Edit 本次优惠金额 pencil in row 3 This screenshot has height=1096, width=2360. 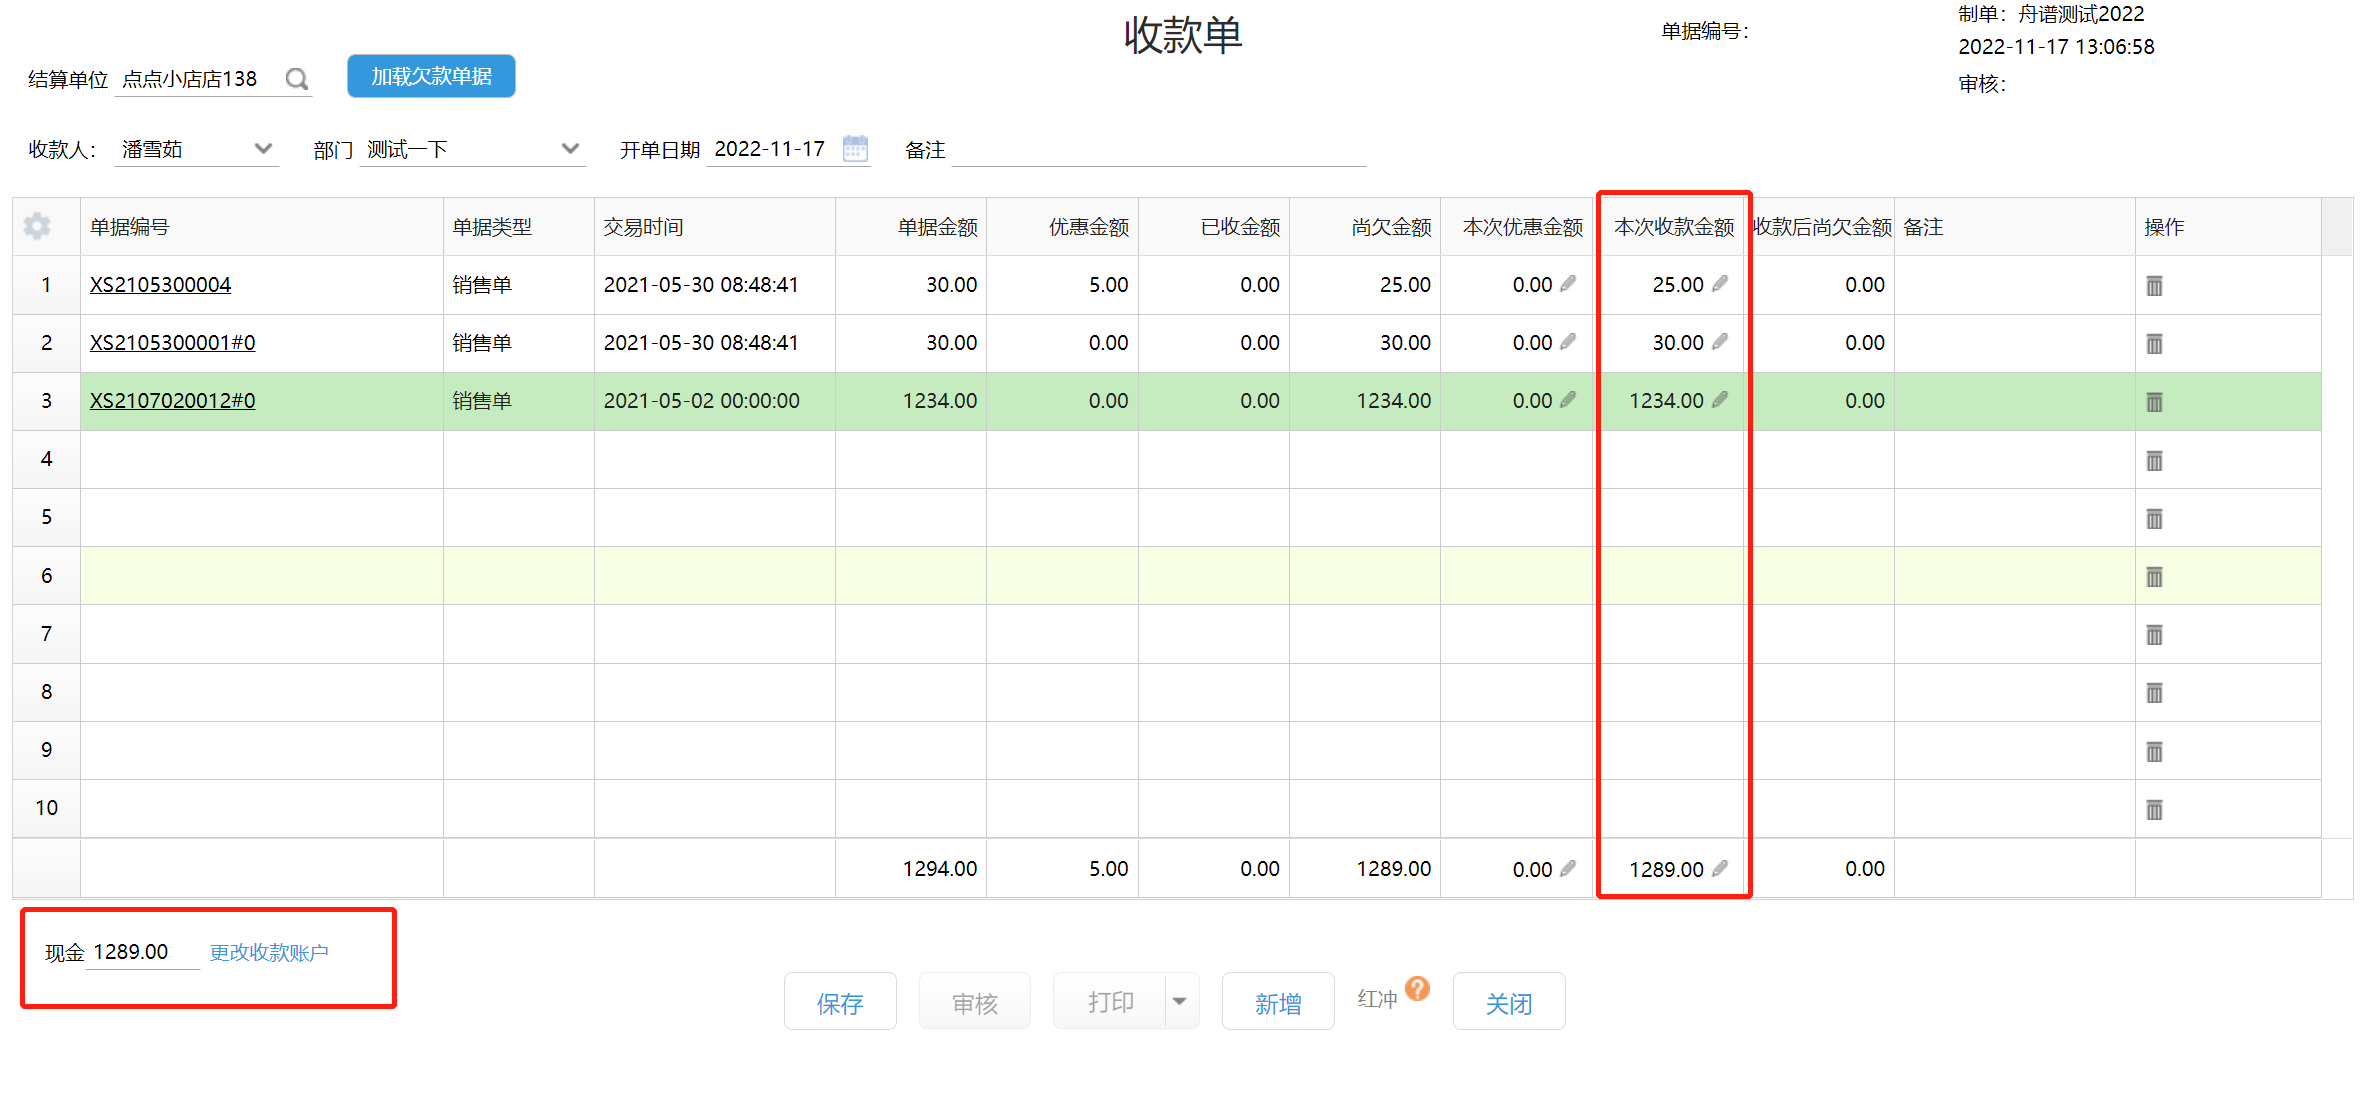[1568, 400]
